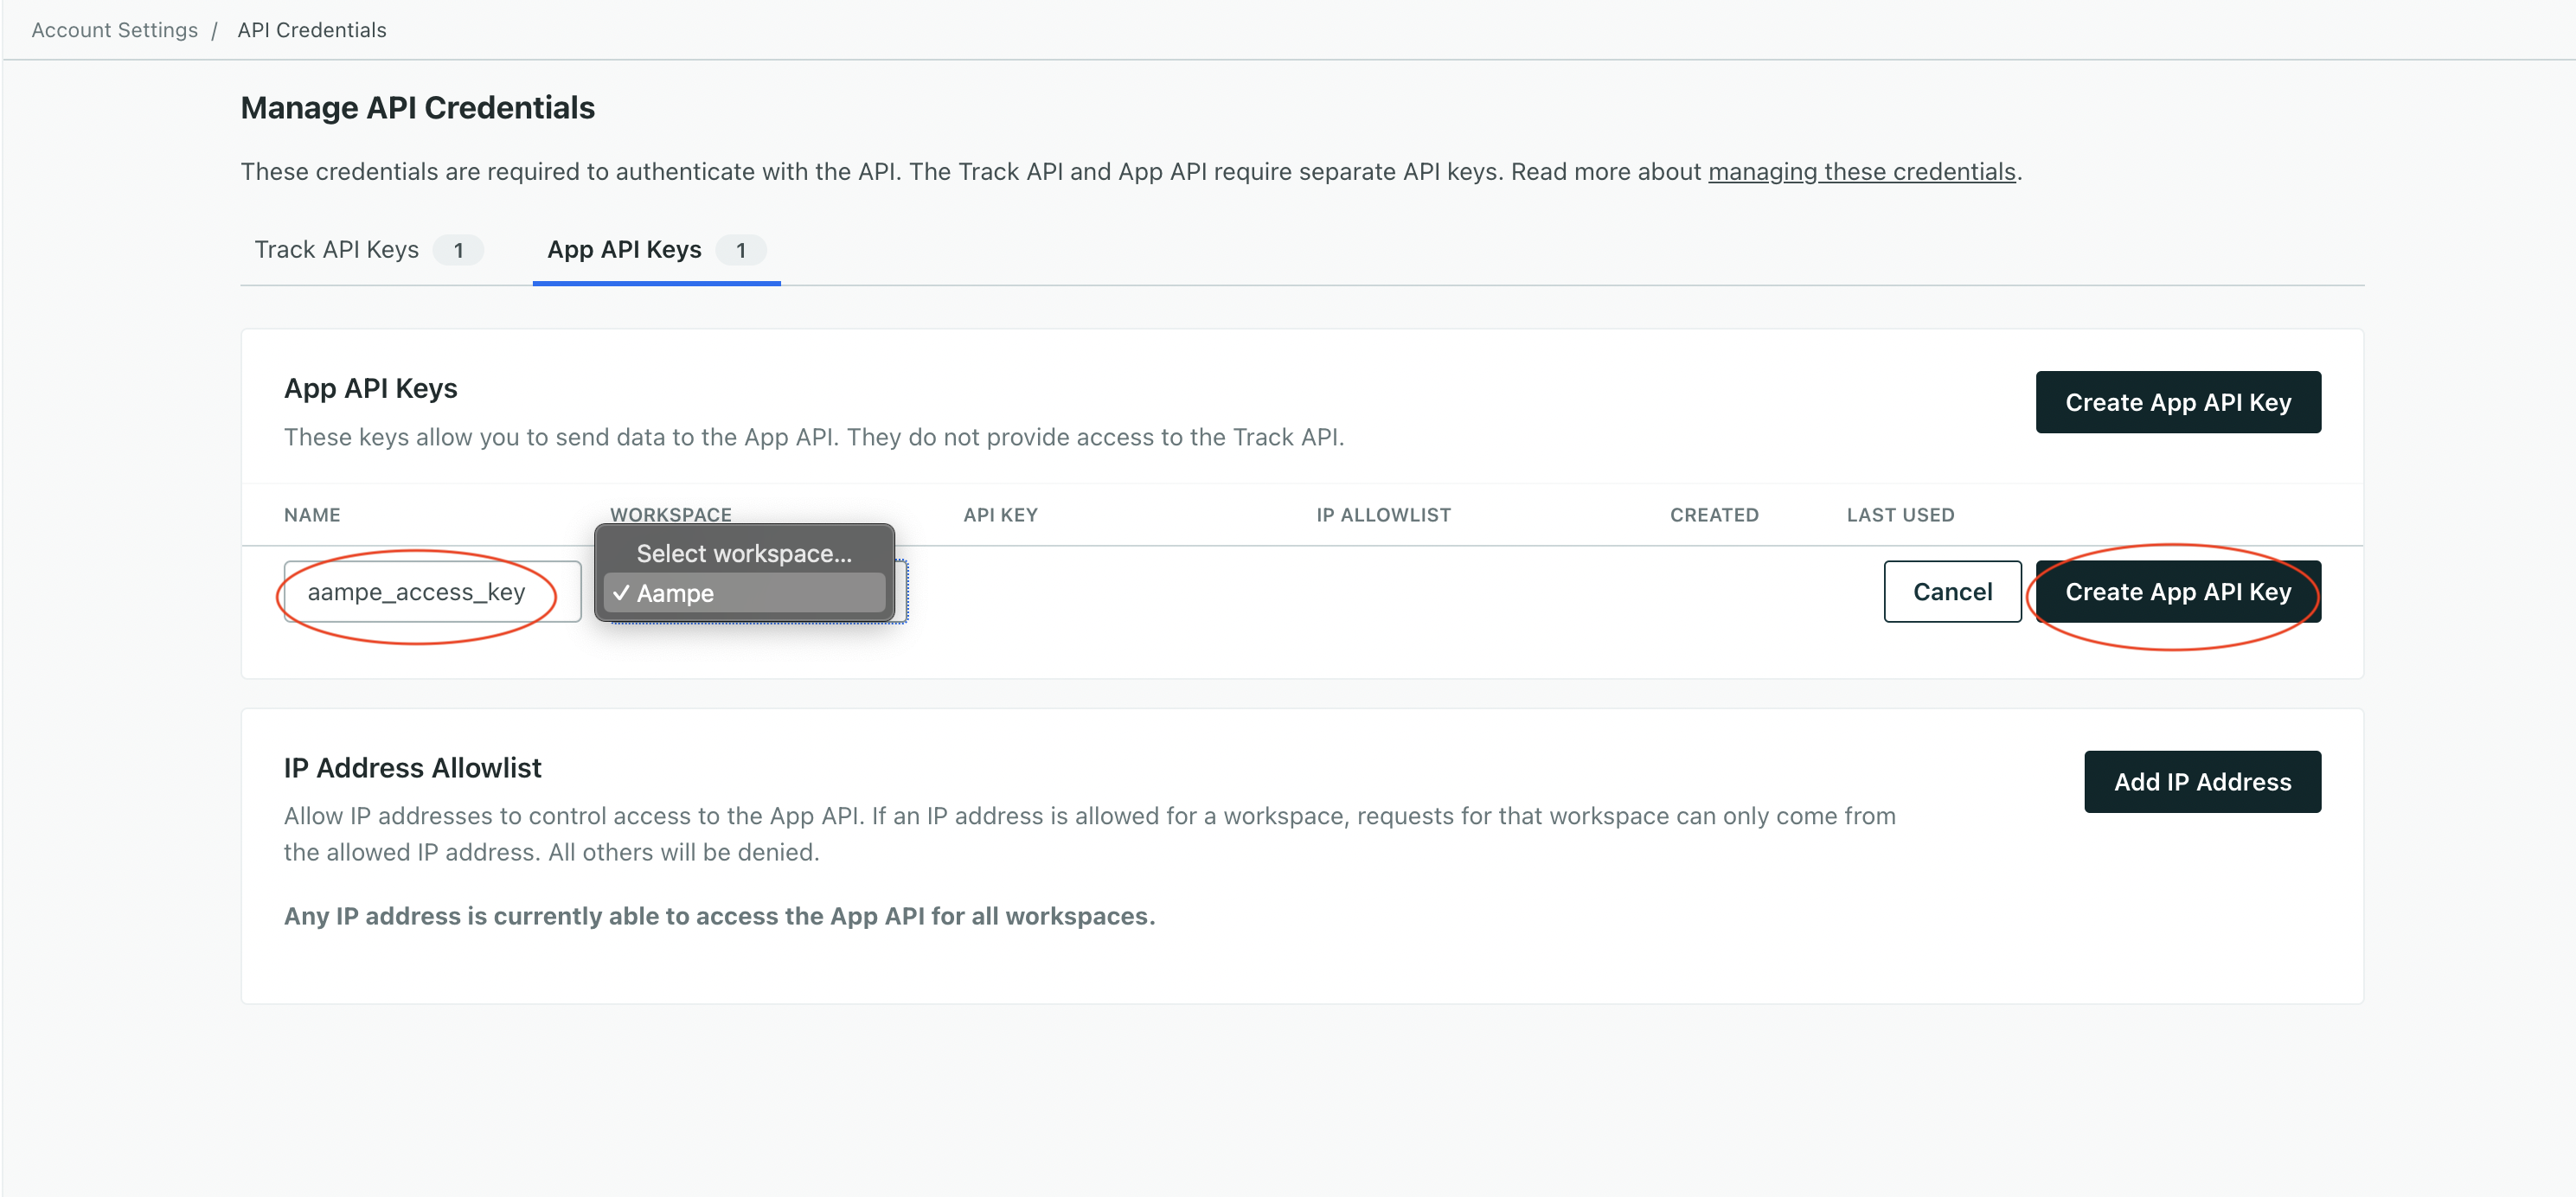Viewport: 2576px width, 1197px height.
Task: Open the Account Settings breadcrumb
Action: 113,29
